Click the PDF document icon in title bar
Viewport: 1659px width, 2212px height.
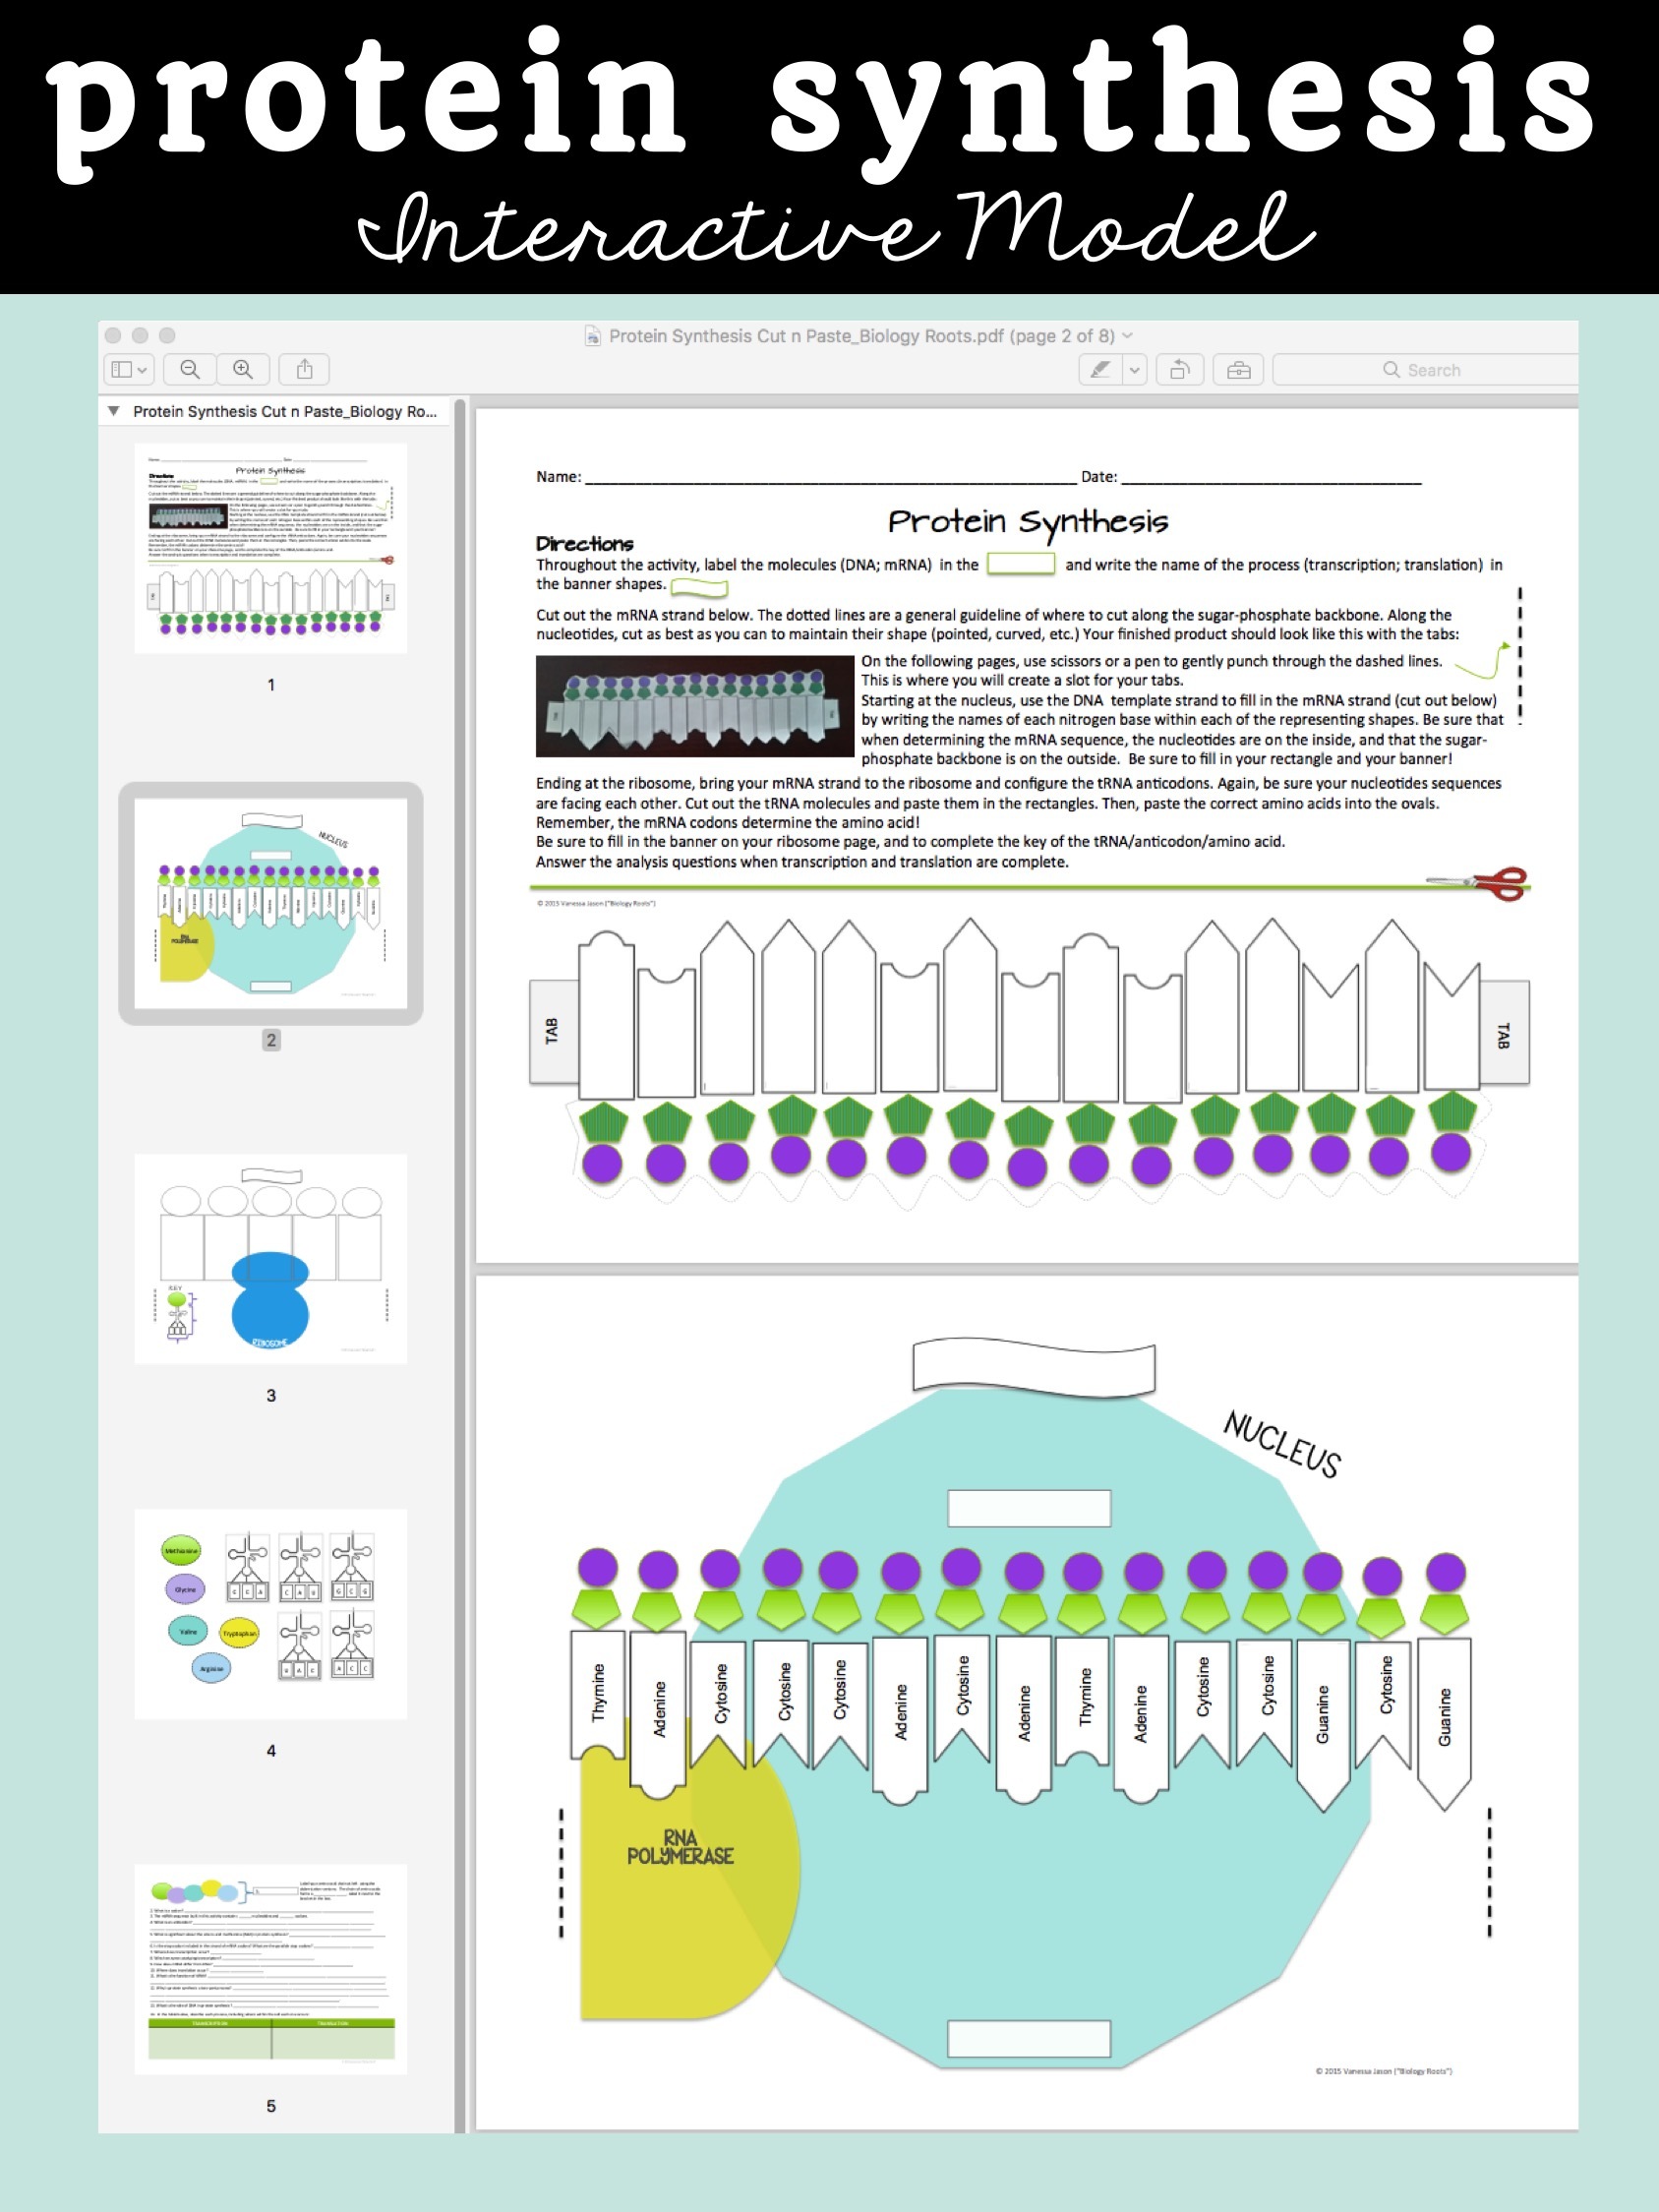[594, 337]
